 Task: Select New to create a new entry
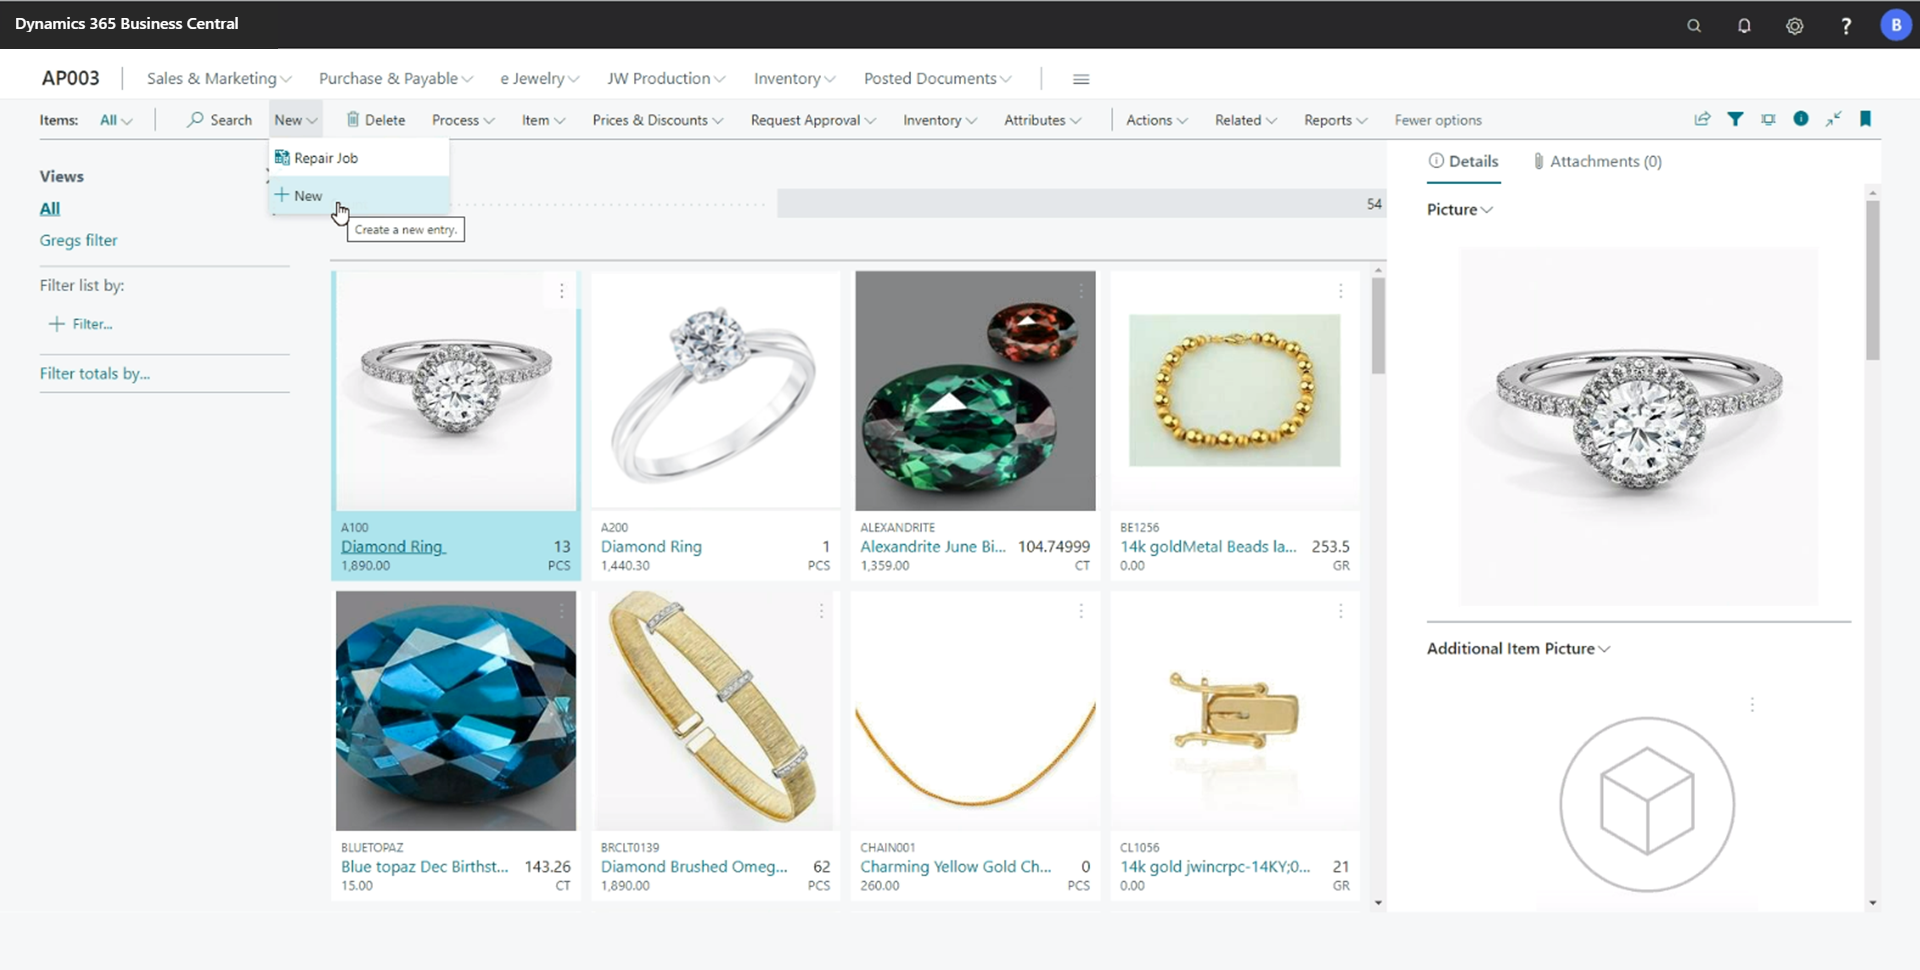(307, 195)
